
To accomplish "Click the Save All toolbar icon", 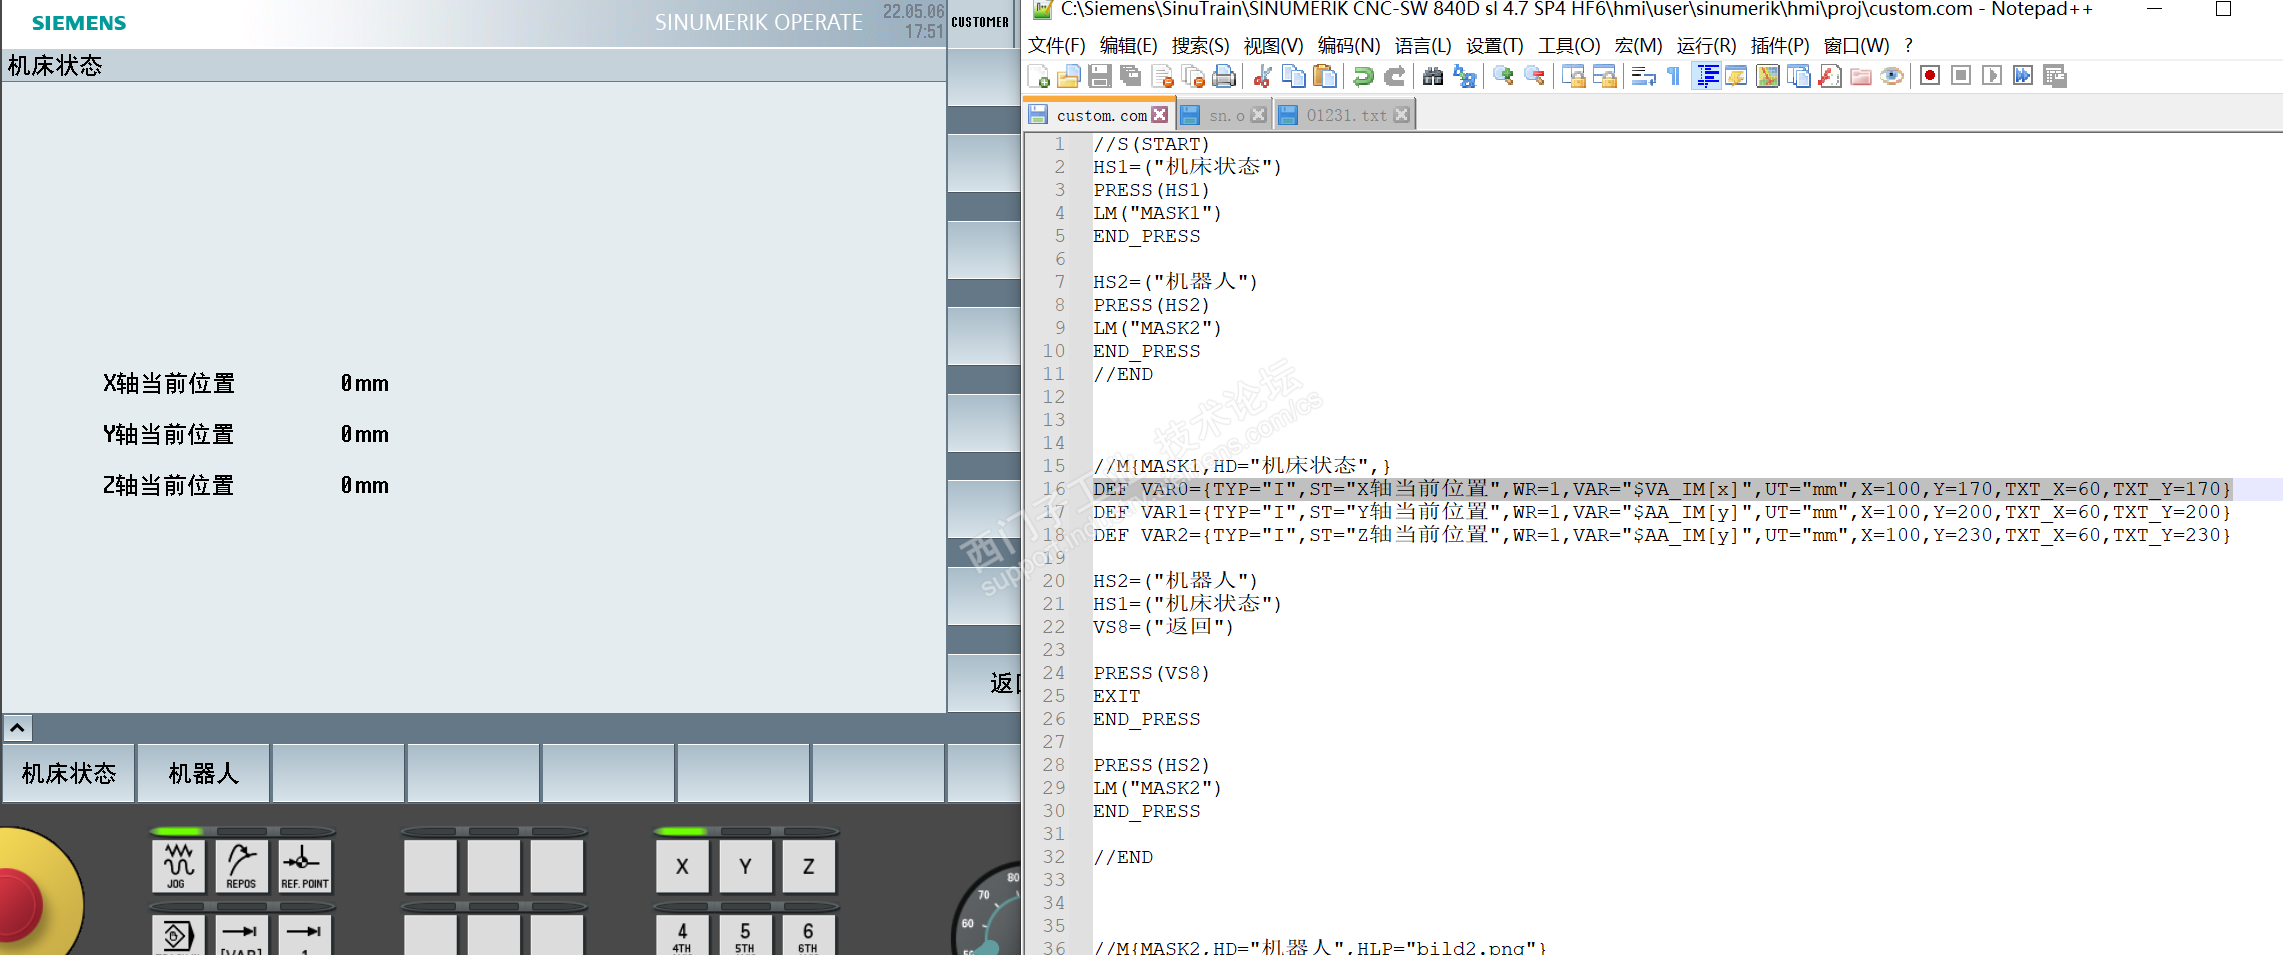I will (x=1131, y=77).
